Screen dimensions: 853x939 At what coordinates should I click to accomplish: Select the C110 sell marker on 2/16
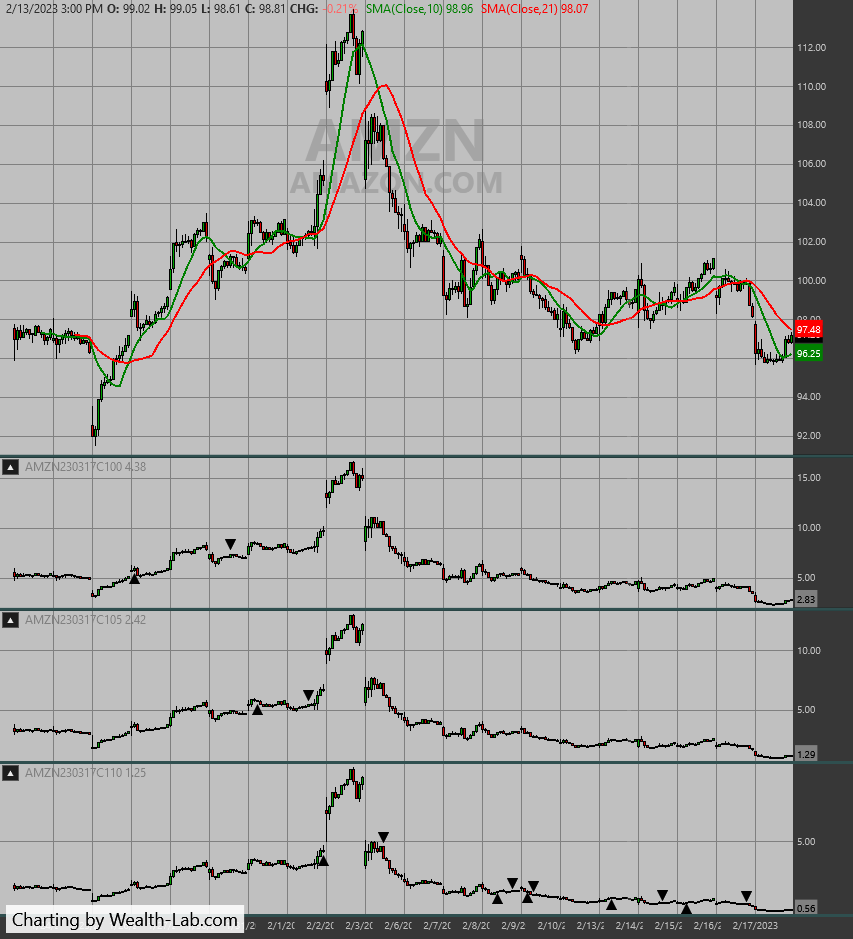746,896
